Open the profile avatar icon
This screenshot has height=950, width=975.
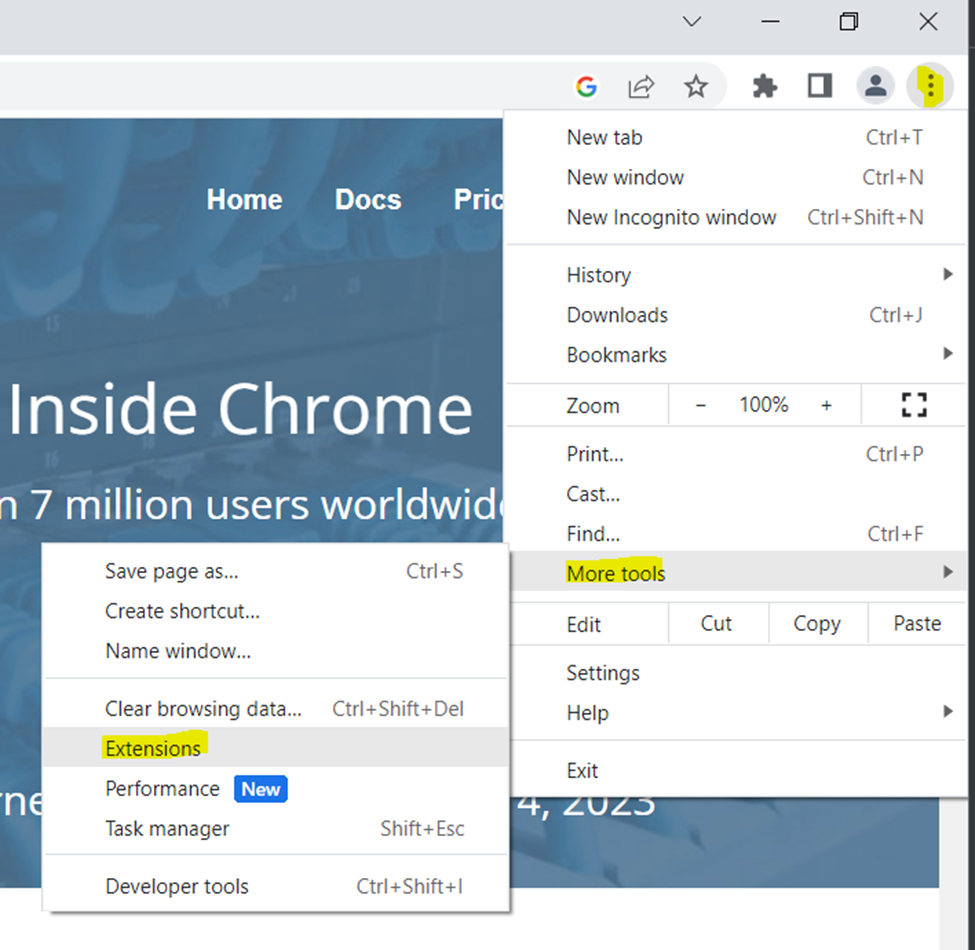tap(876, 85)
